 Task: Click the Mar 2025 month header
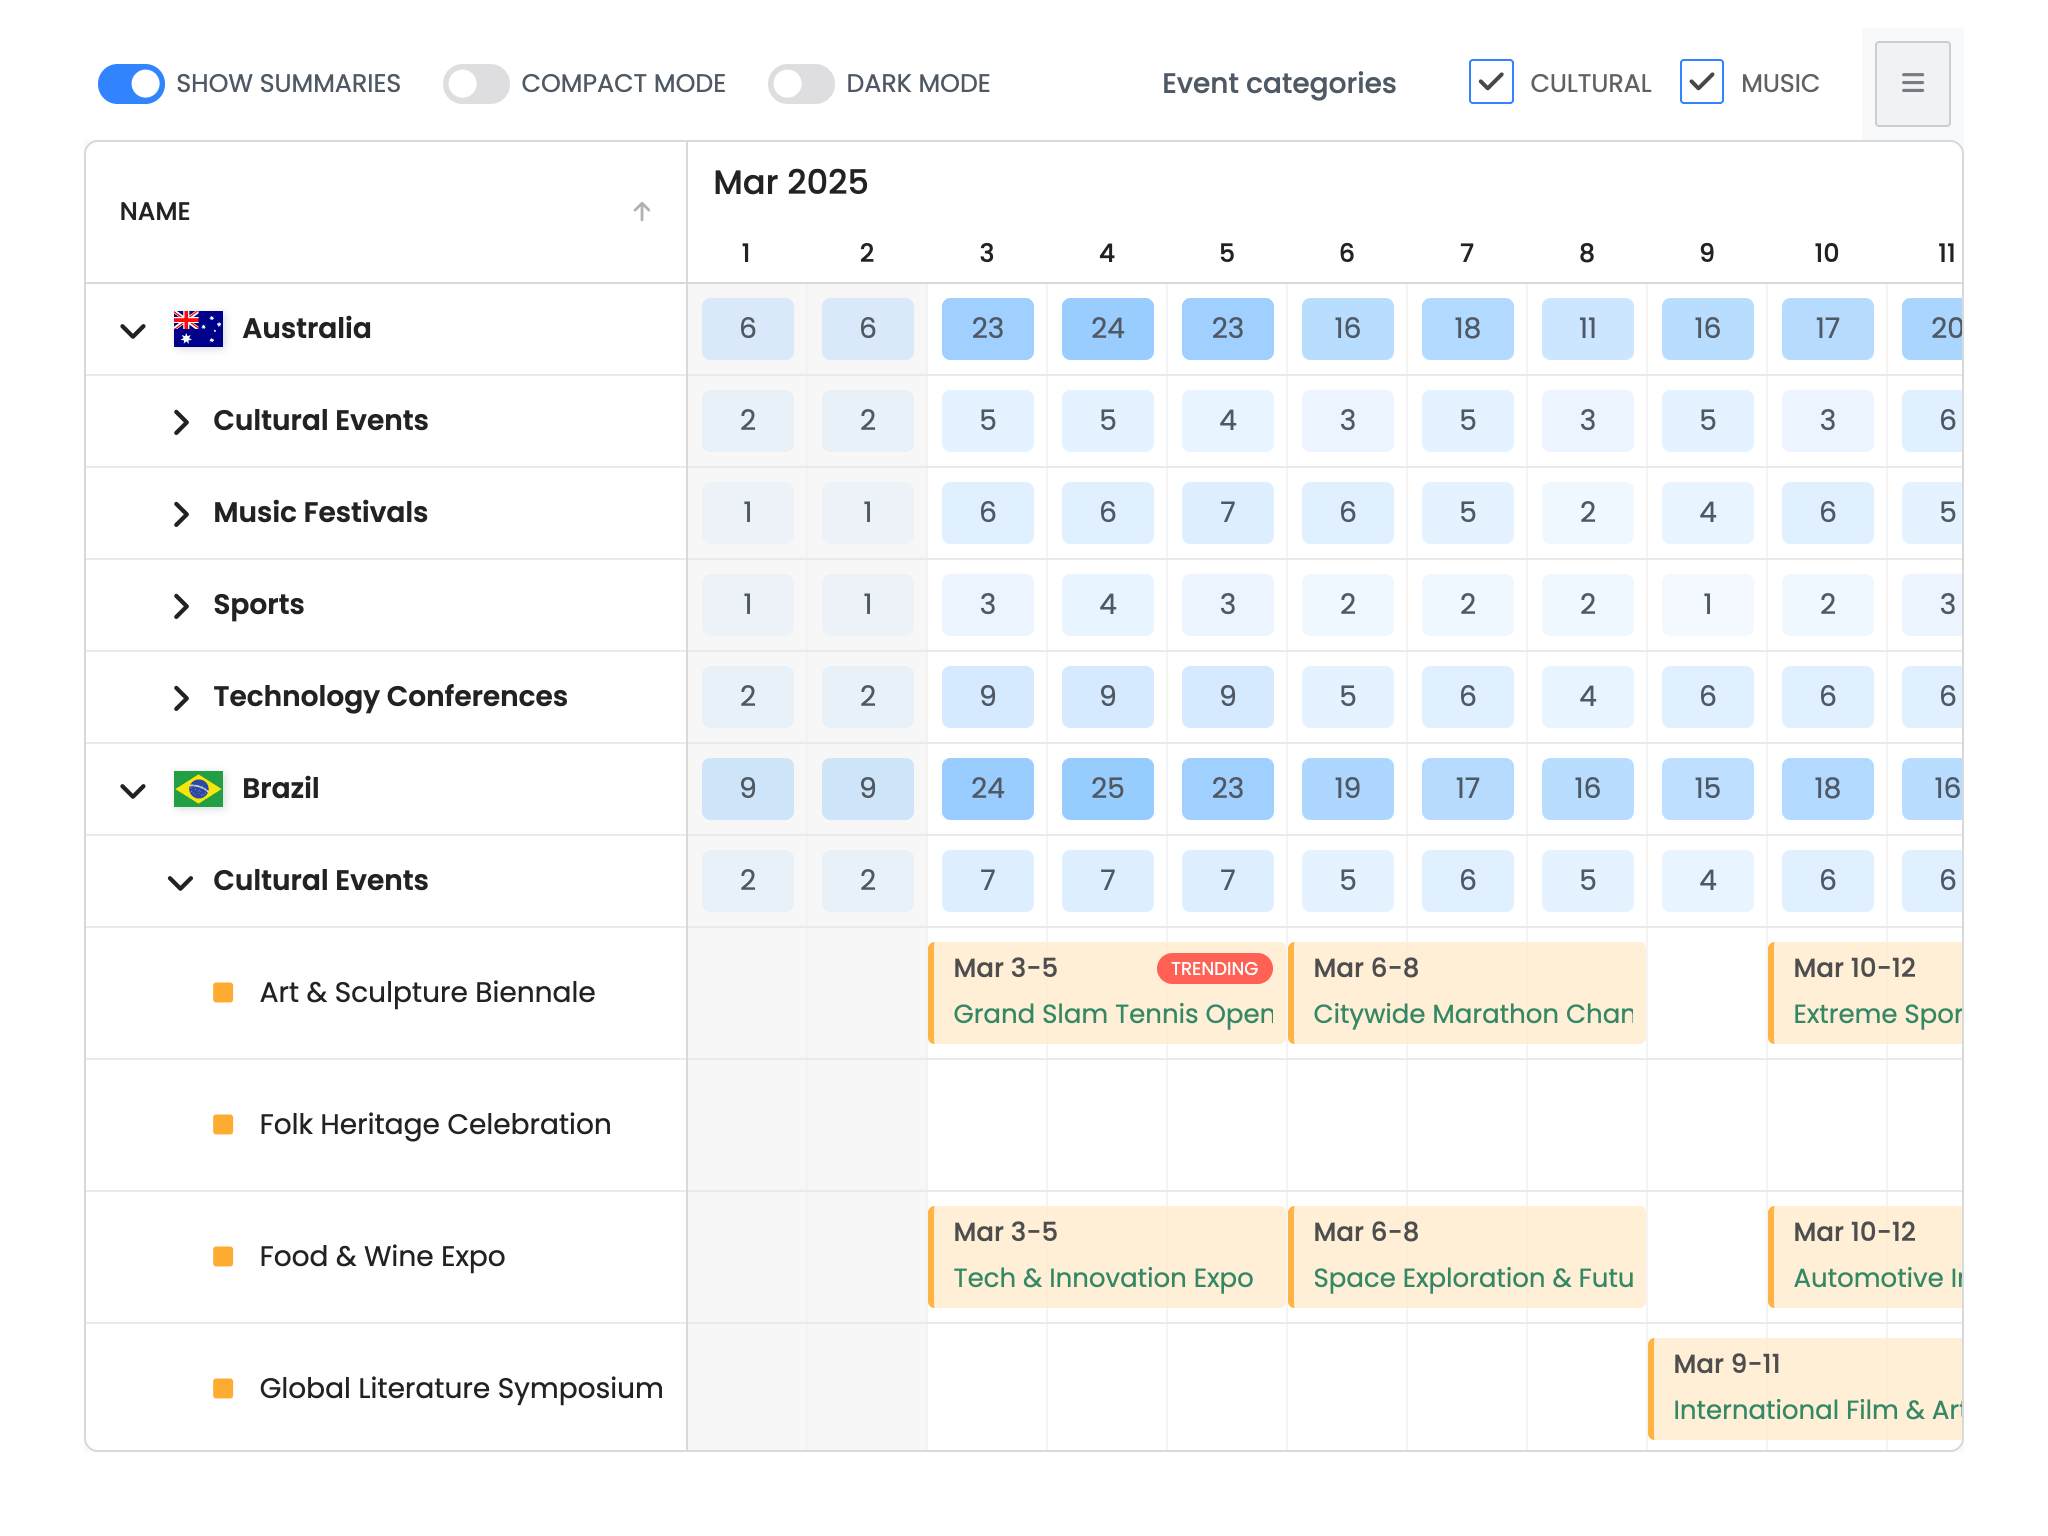point(789,181)
